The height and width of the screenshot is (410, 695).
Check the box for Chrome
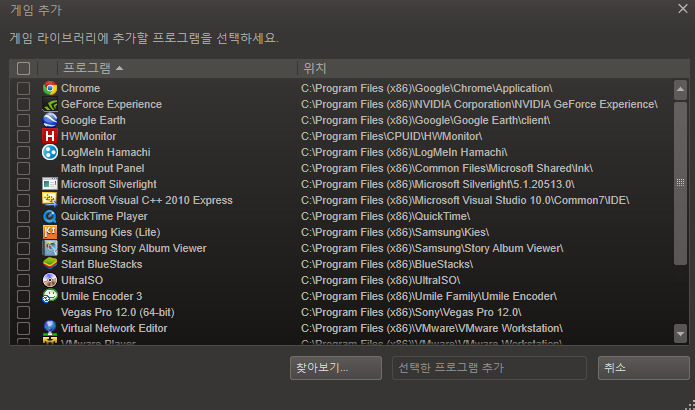23,88
